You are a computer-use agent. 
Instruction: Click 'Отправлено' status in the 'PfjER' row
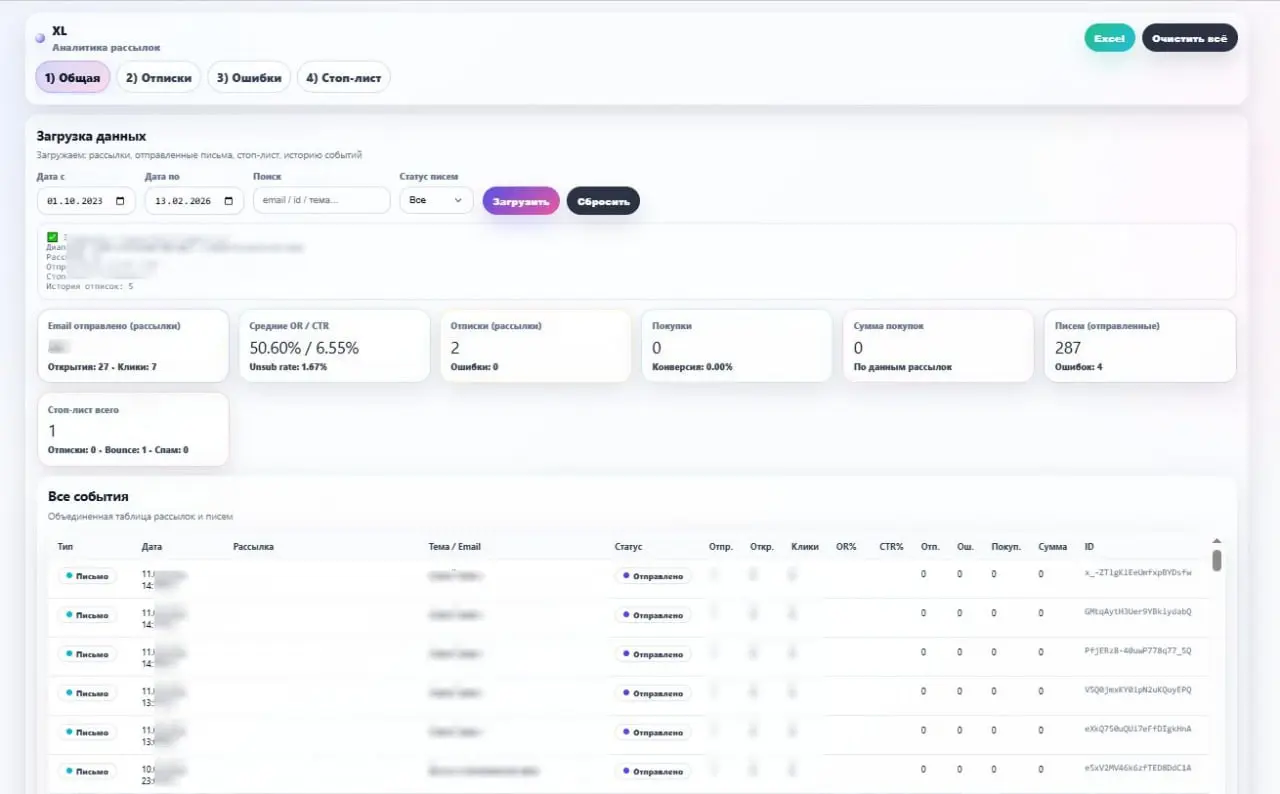tap(653, 654)
